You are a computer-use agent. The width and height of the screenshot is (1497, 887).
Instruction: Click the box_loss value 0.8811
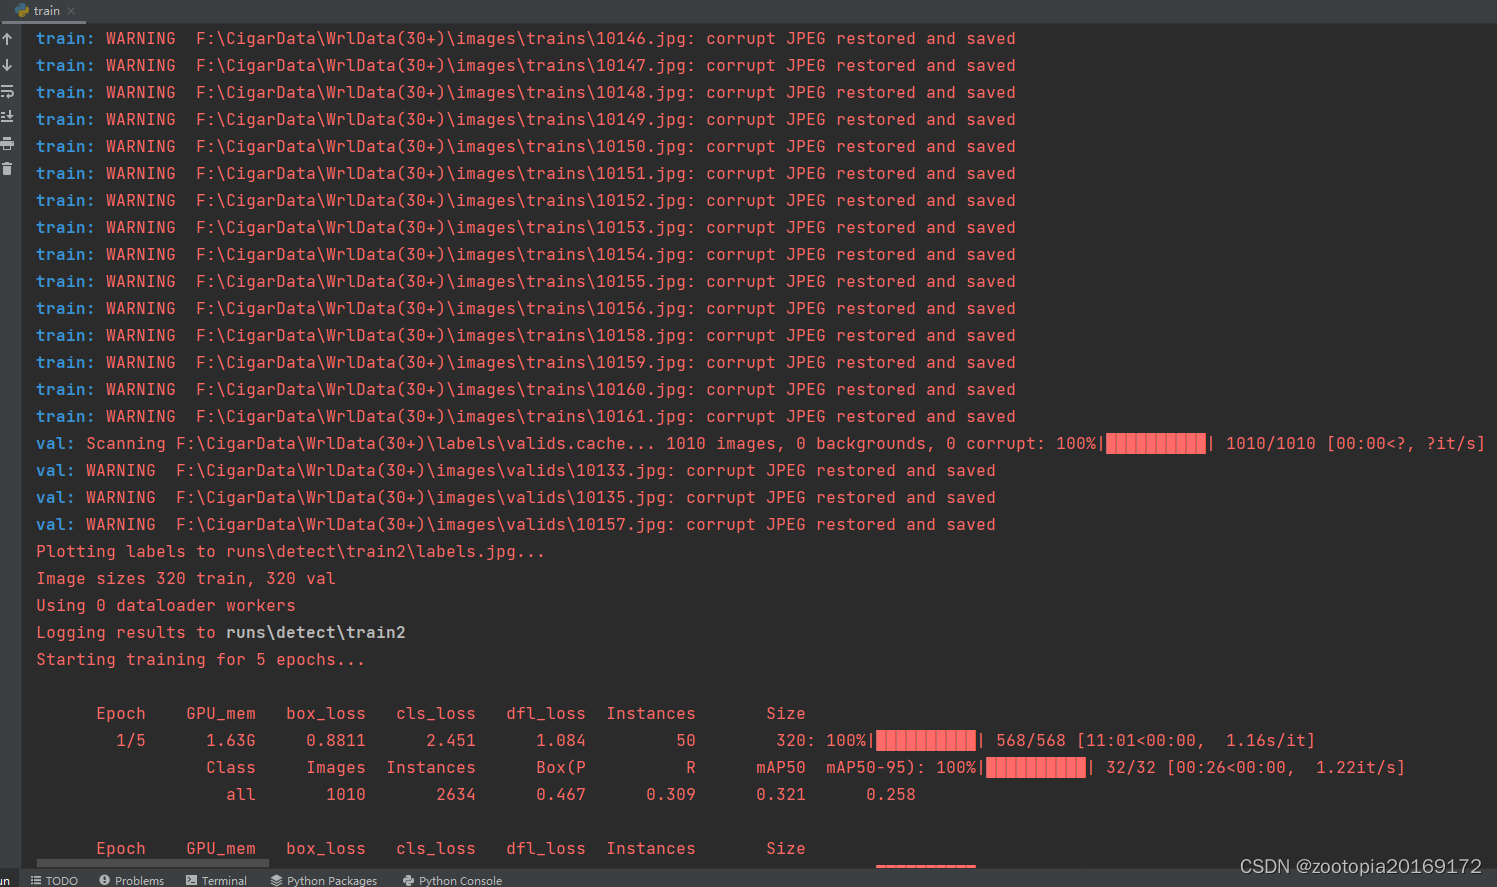pos(336,741)
